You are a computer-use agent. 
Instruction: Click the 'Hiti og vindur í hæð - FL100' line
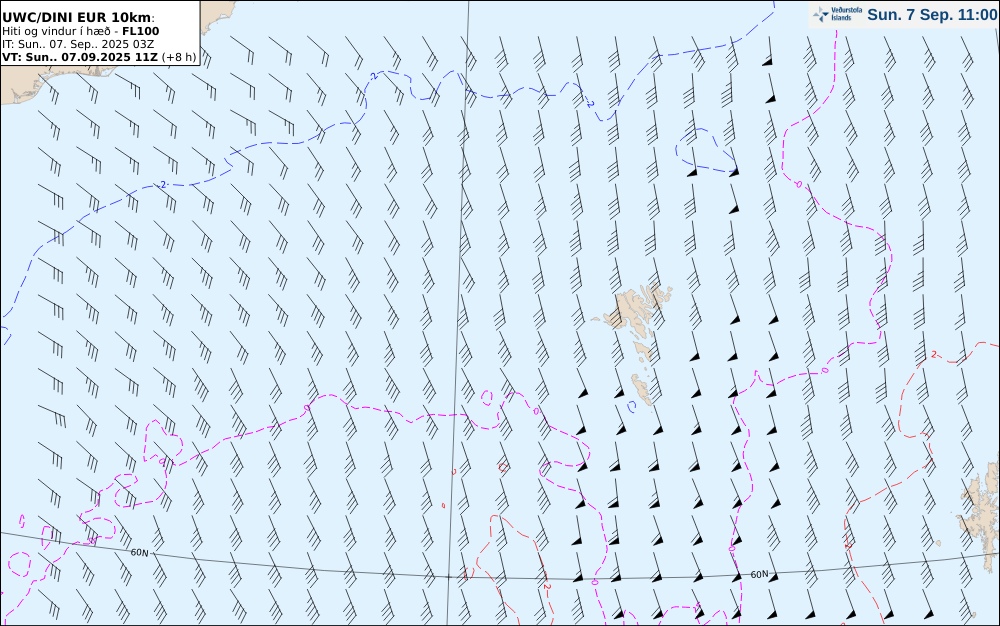click(x=80, y=31)
